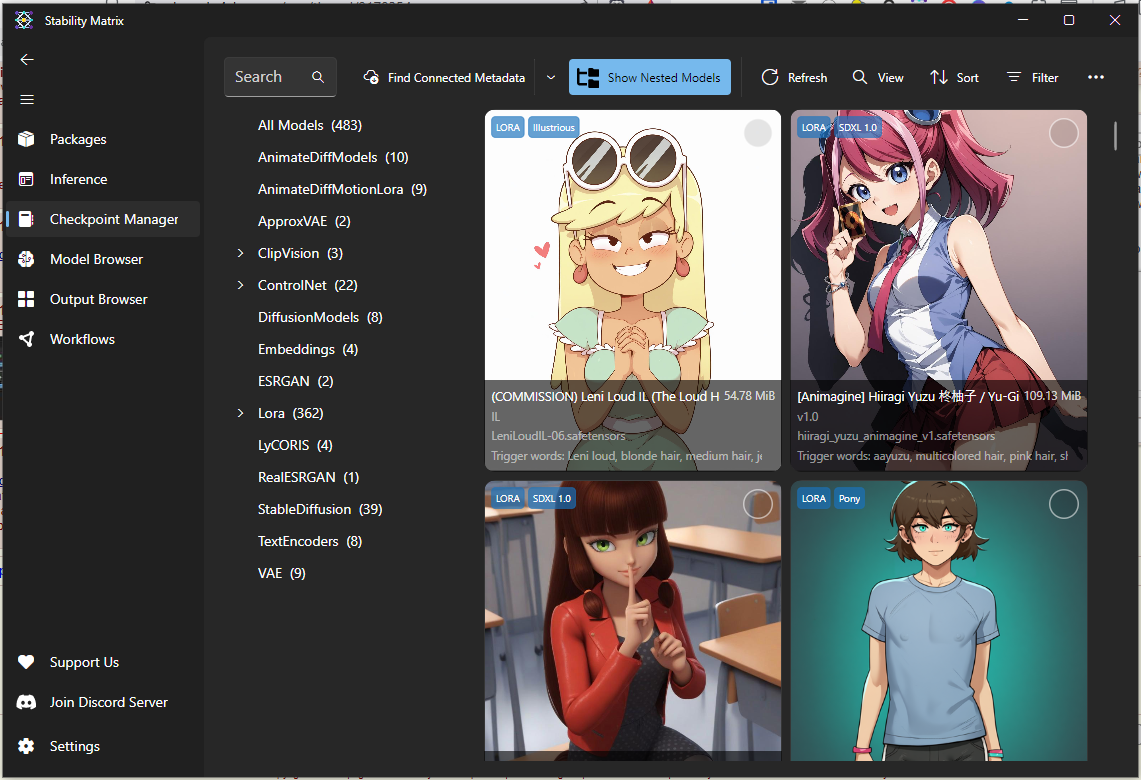
Task: Select AnimateDiffMotionLora (9) category
Action: tap(342, 189)
